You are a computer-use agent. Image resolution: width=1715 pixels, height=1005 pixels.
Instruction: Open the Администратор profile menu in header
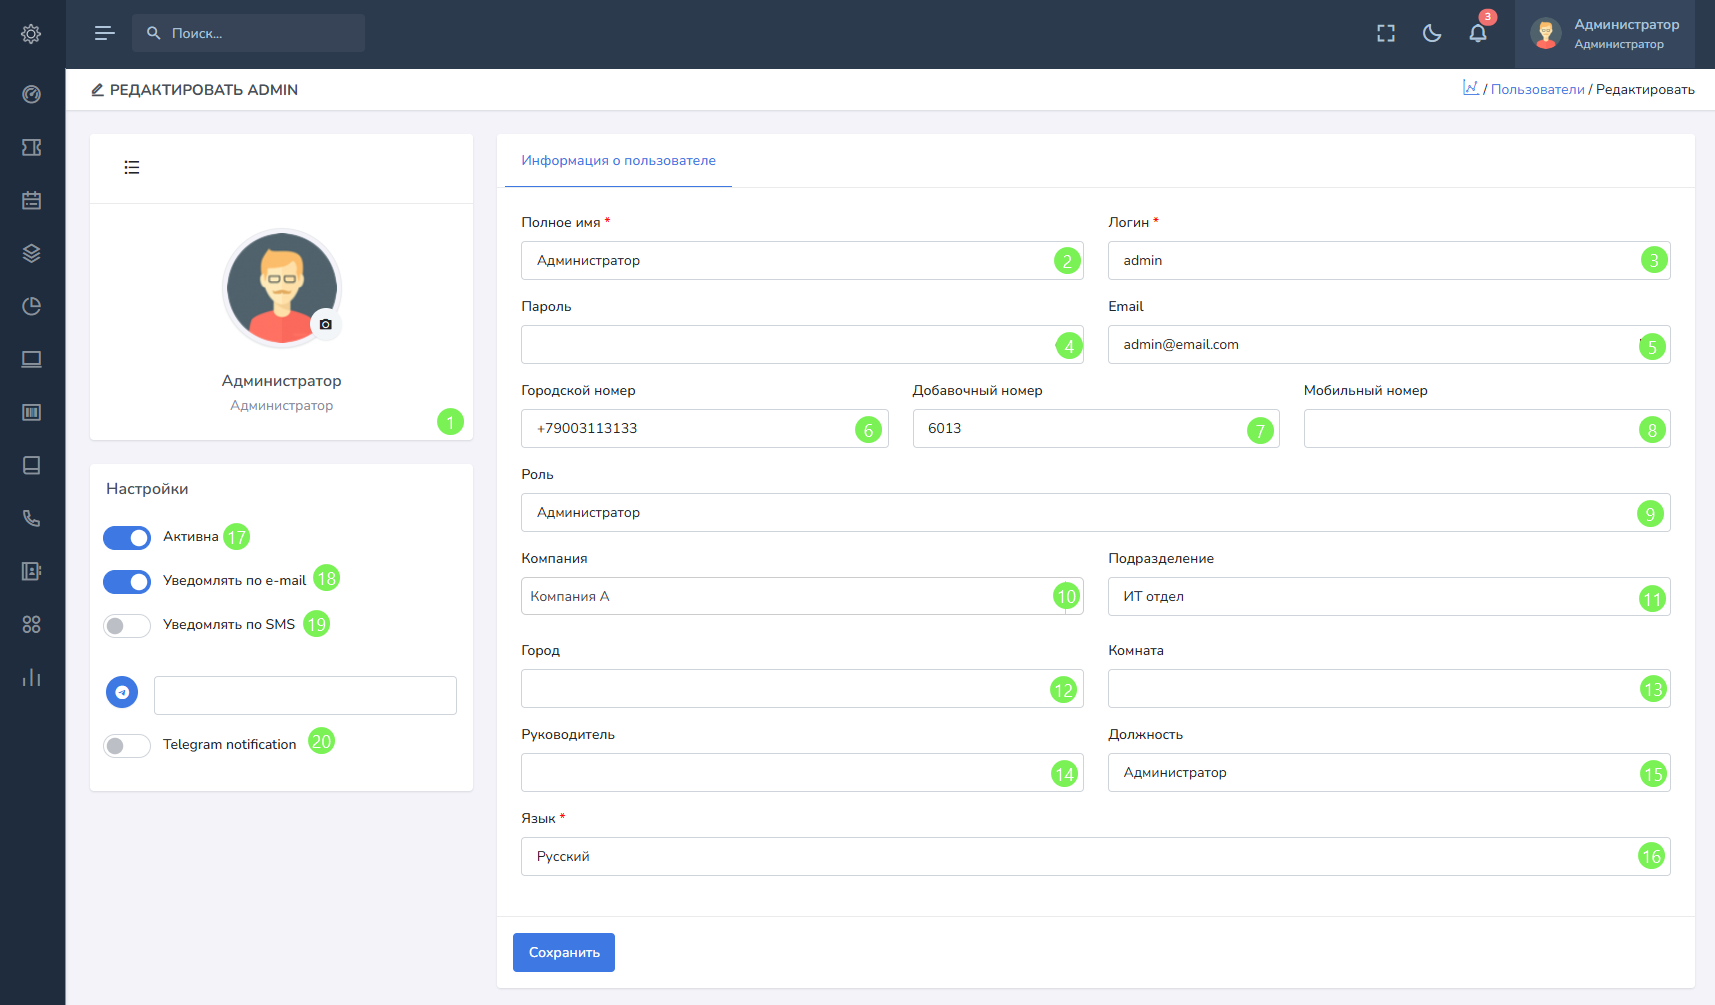point(1604,34)
